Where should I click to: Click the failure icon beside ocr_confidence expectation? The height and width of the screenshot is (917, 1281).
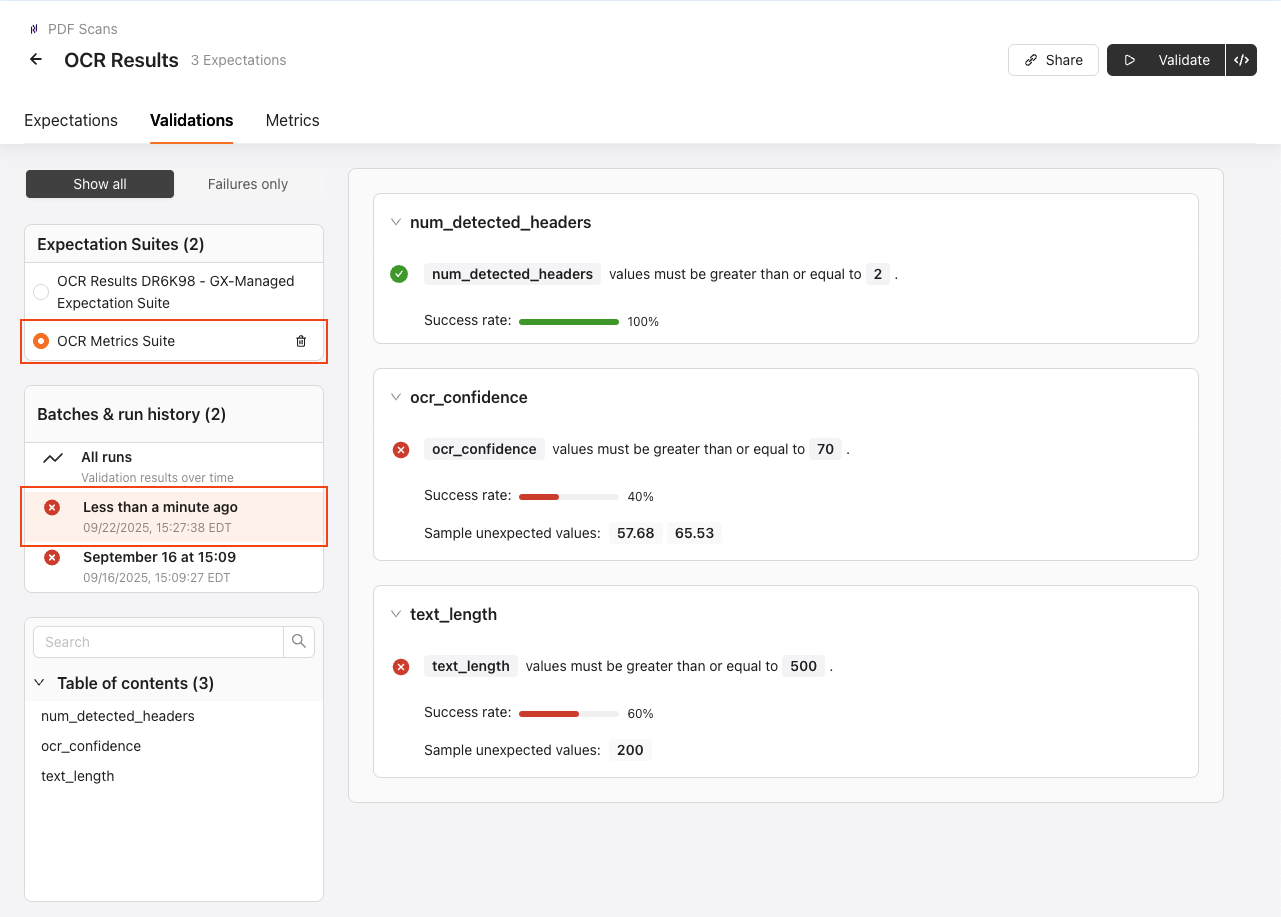[400, 449]
